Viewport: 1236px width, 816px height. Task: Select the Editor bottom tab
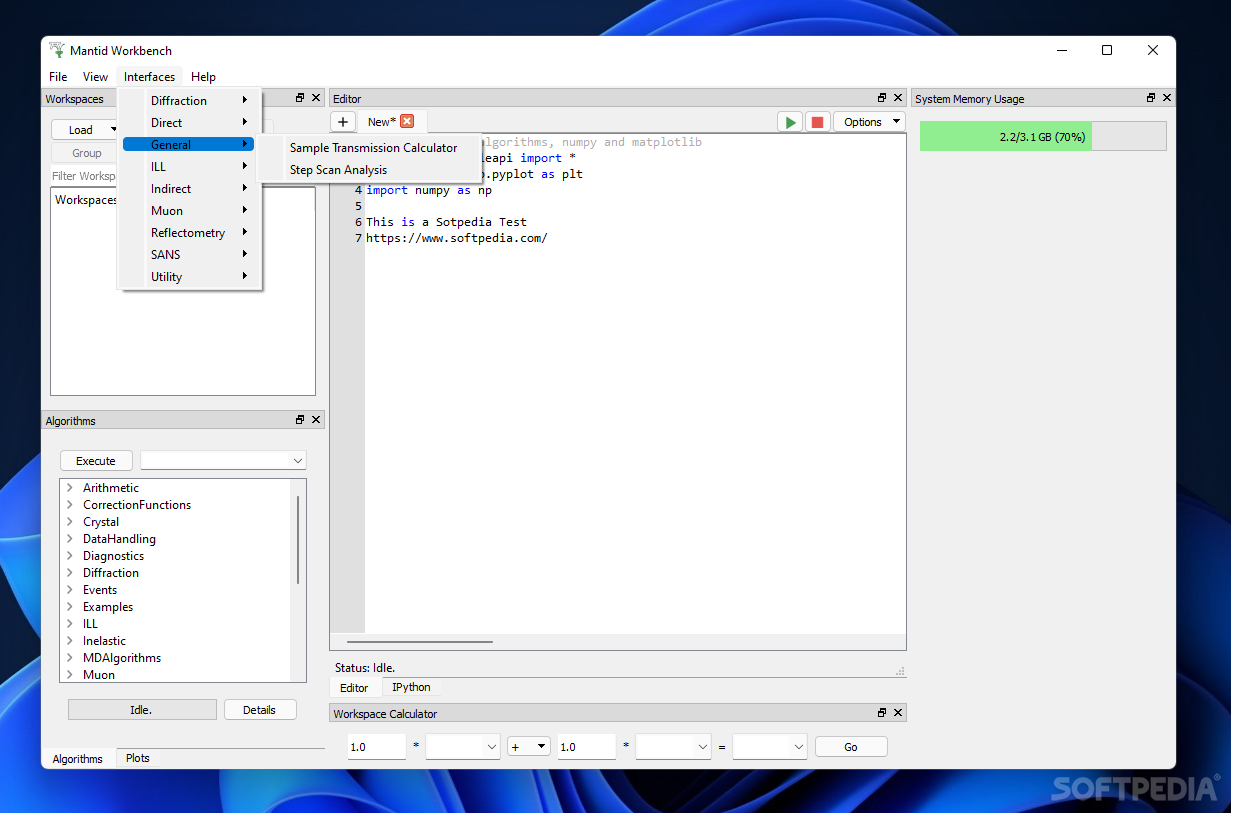[354, 688]
